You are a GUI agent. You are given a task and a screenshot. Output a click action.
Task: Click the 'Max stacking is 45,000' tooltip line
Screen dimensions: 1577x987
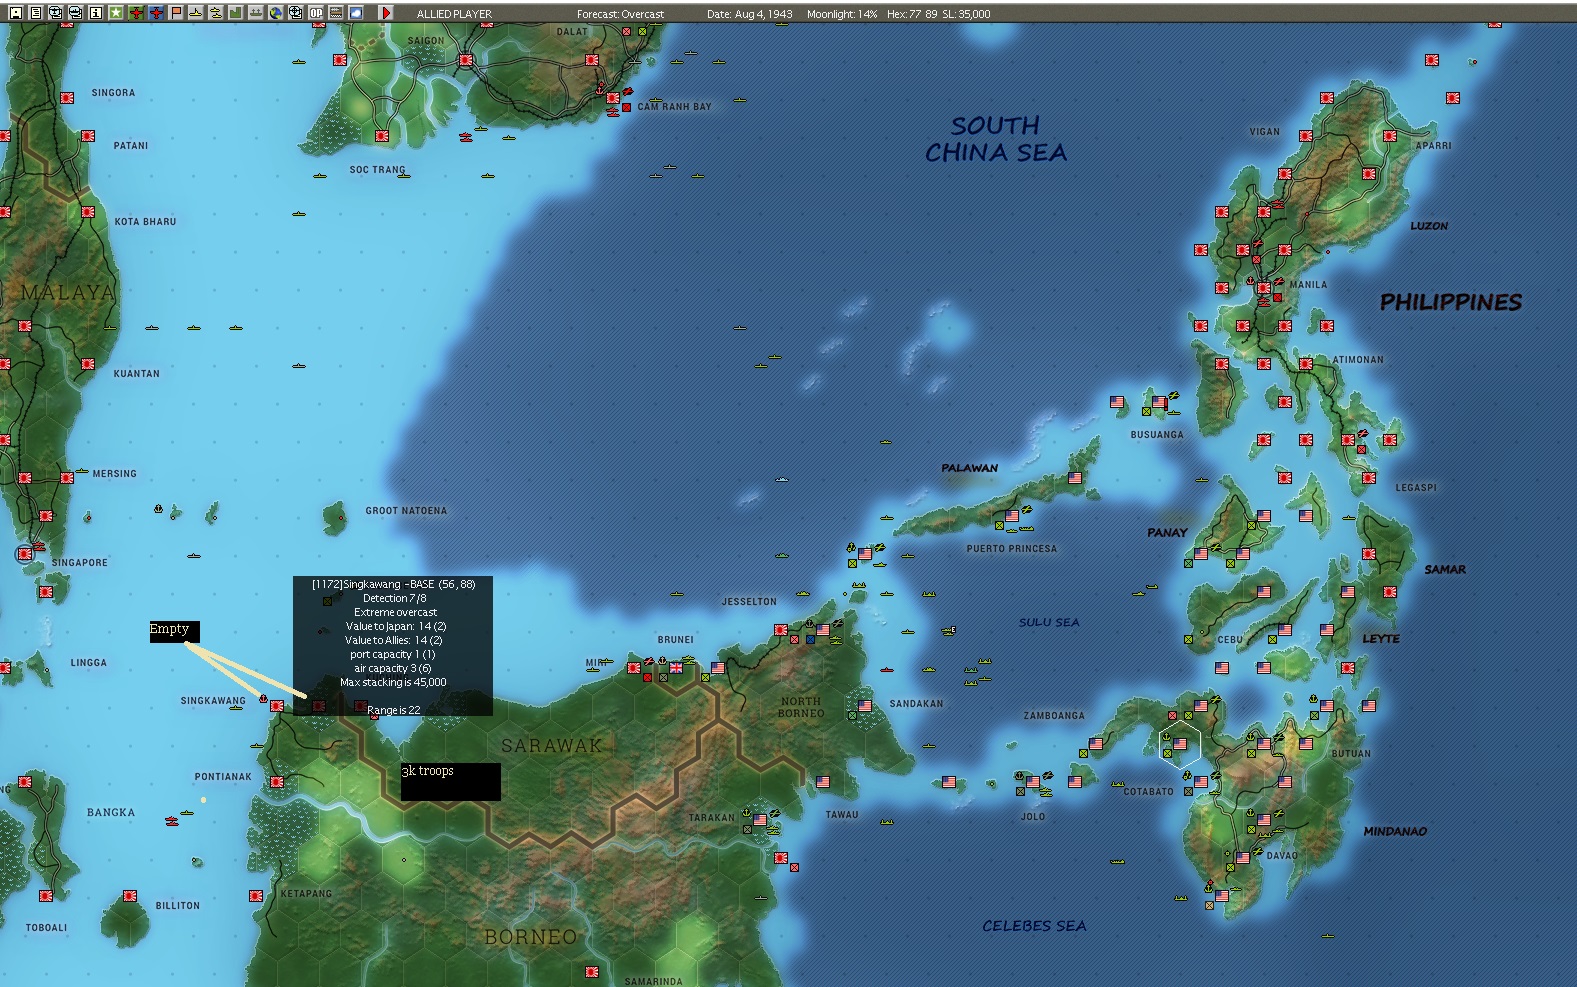coord(393,682)
